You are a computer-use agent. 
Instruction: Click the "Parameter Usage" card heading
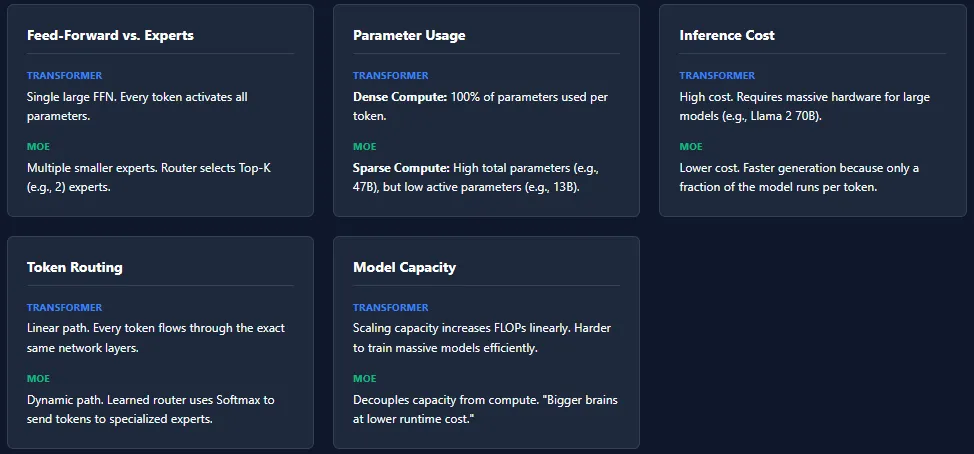tap(409, 35)
